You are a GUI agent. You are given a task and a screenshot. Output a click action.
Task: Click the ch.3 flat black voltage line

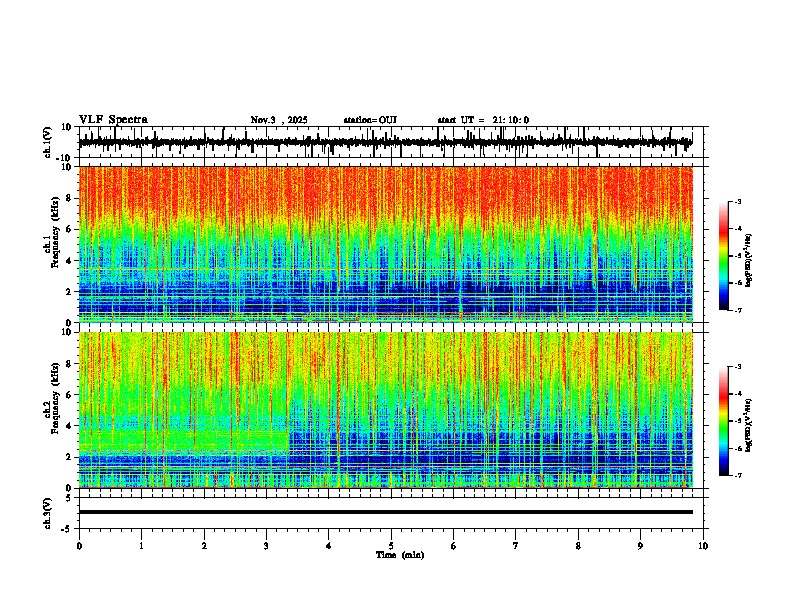[x=386, y=512]
